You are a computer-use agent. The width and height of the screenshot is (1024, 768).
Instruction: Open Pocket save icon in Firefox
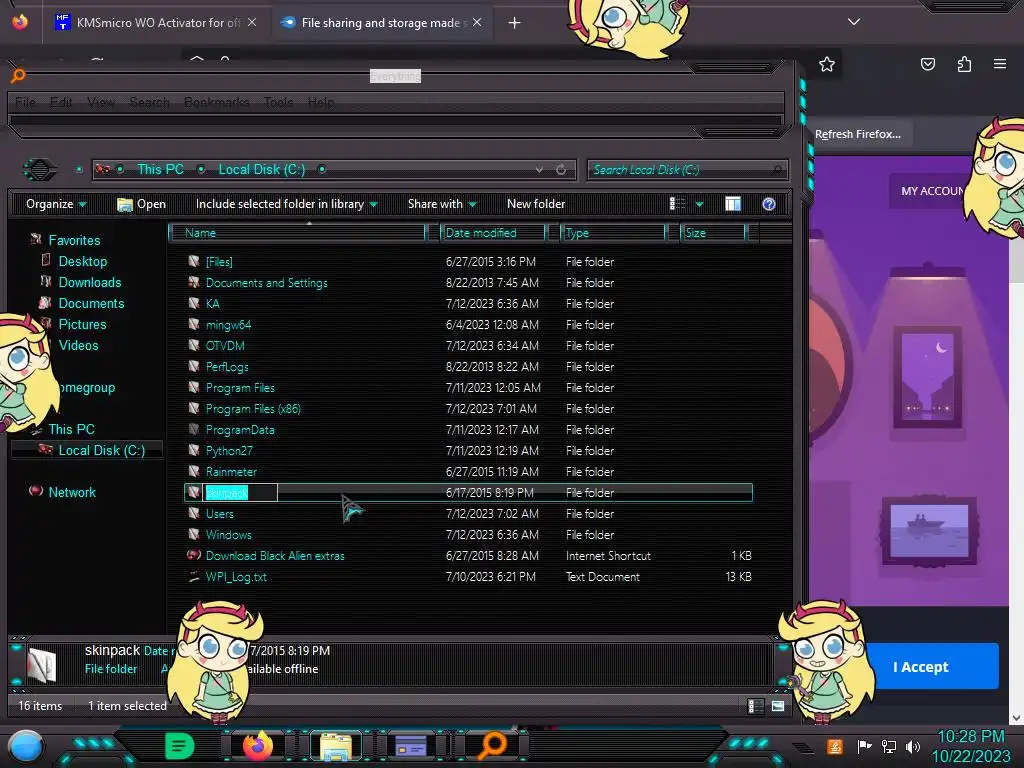927,64
